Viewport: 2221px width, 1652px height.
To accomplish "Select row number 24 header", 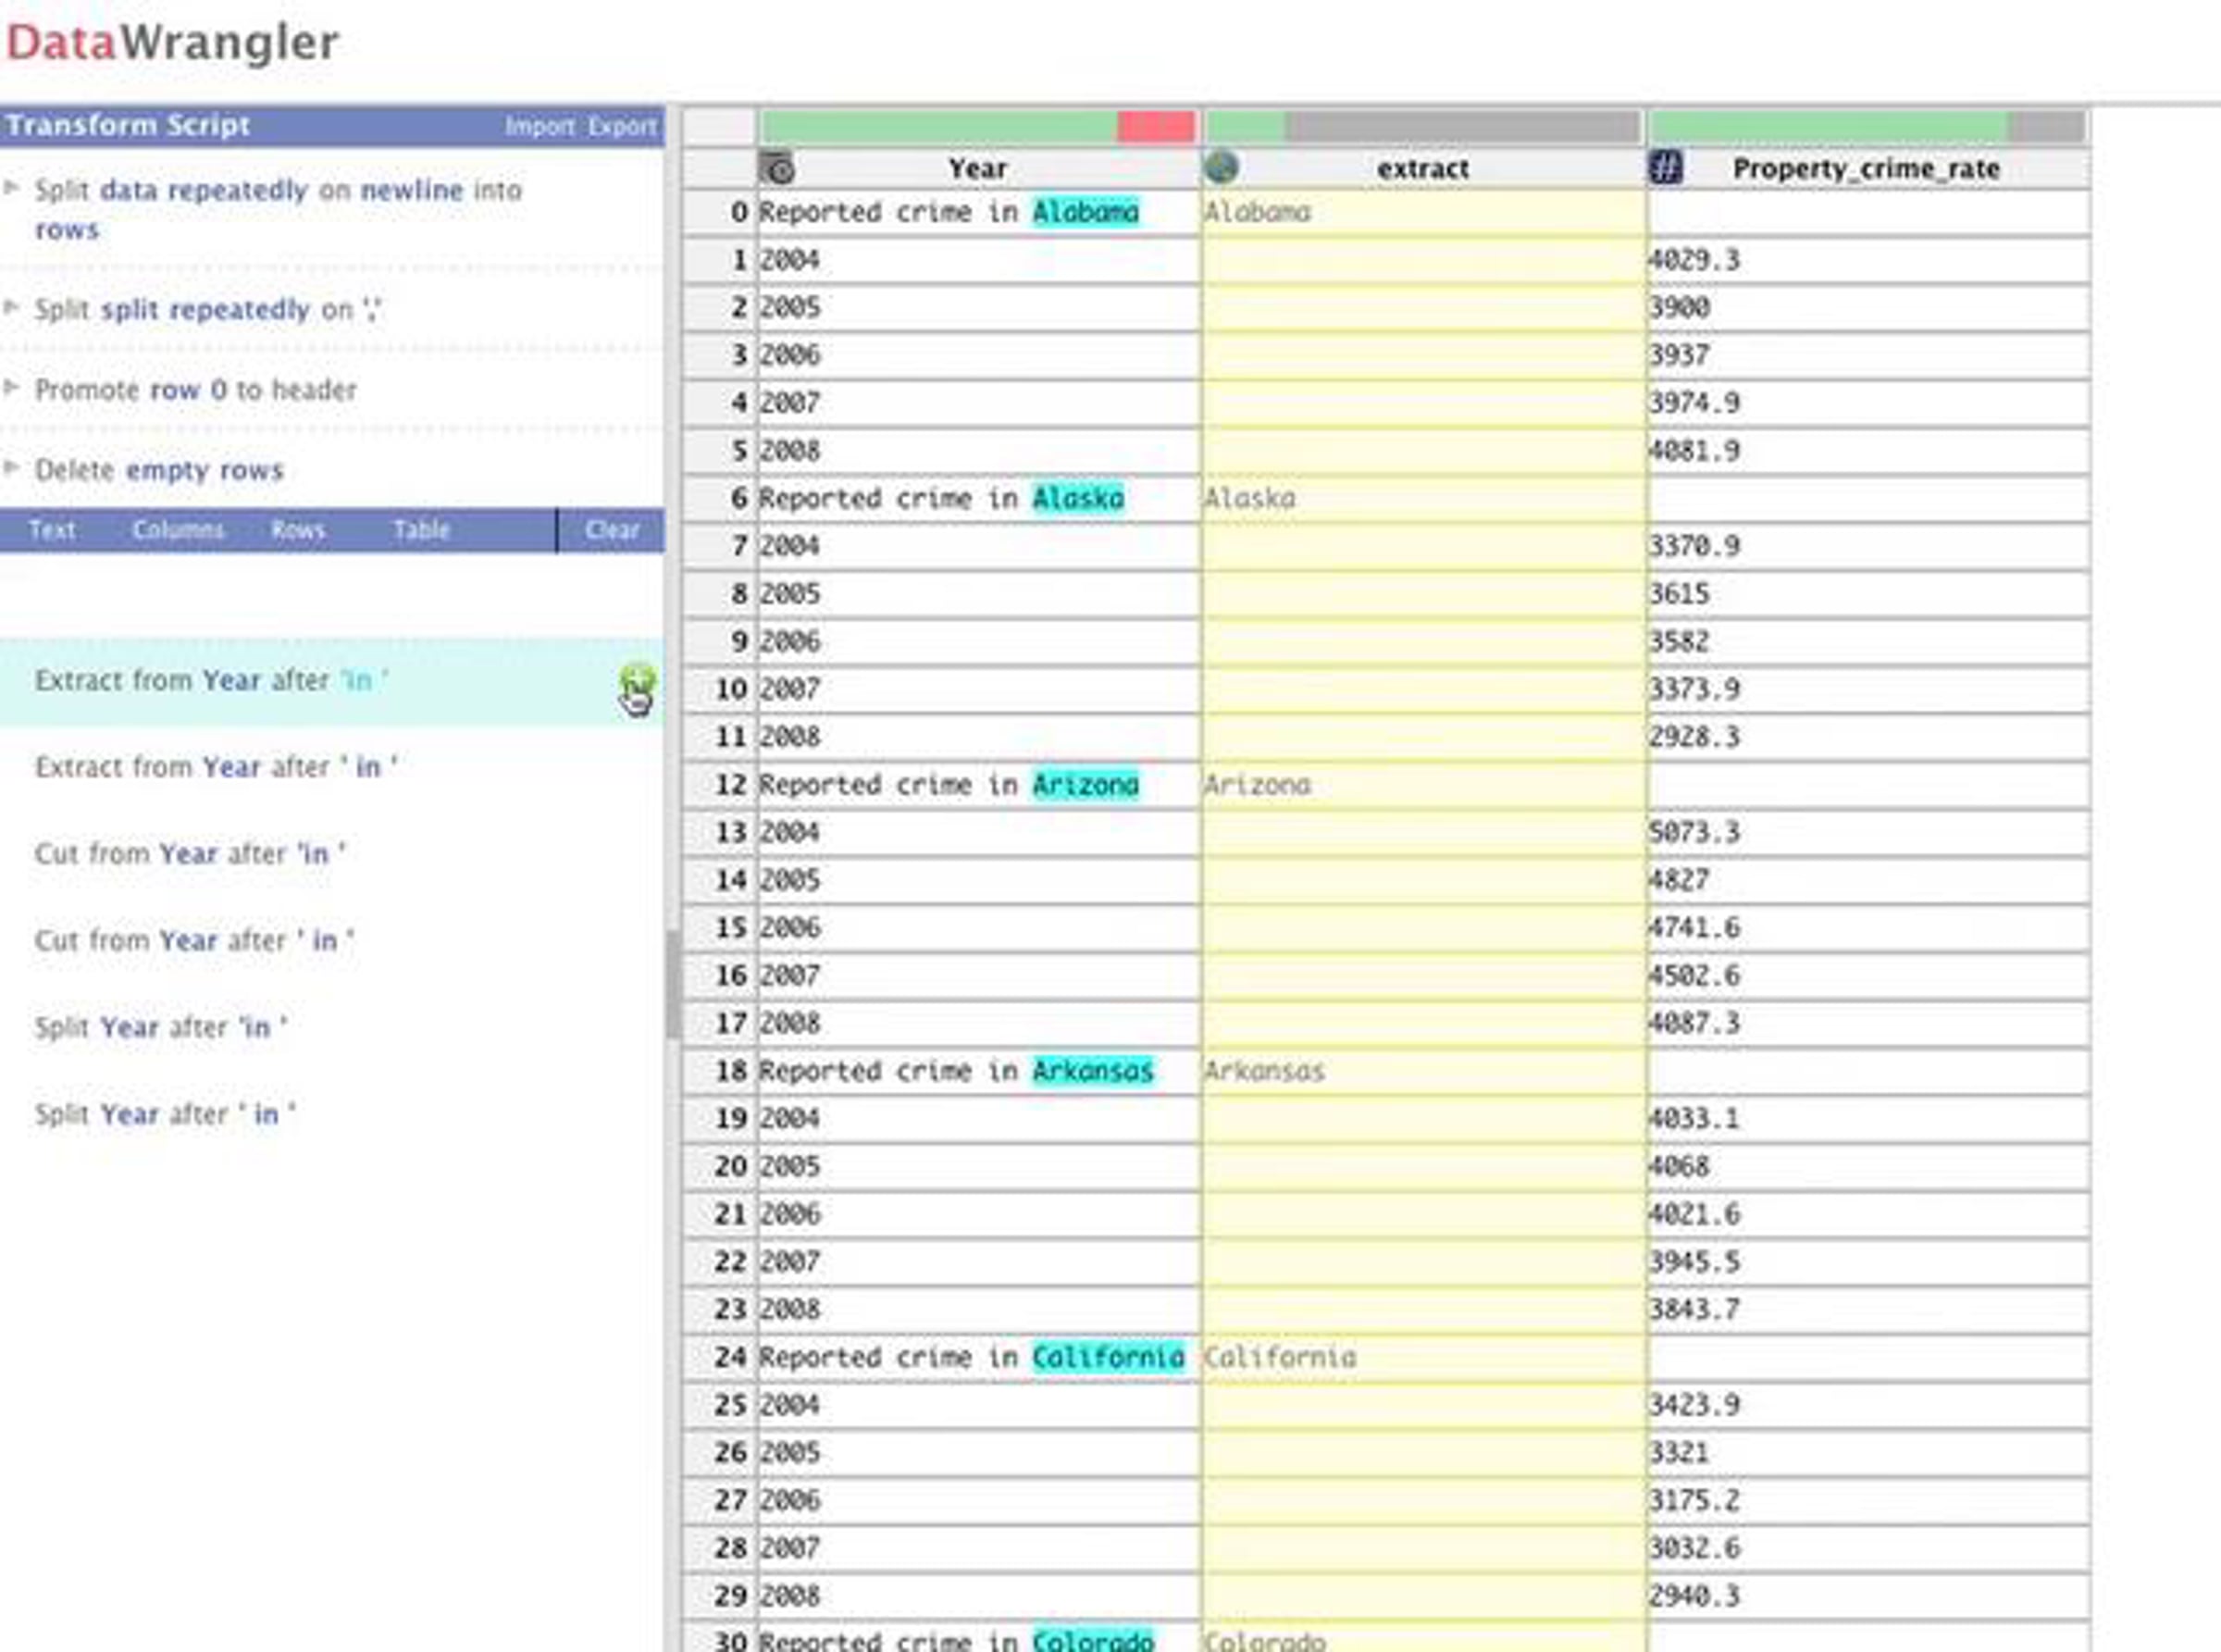I will point(720,1357).
